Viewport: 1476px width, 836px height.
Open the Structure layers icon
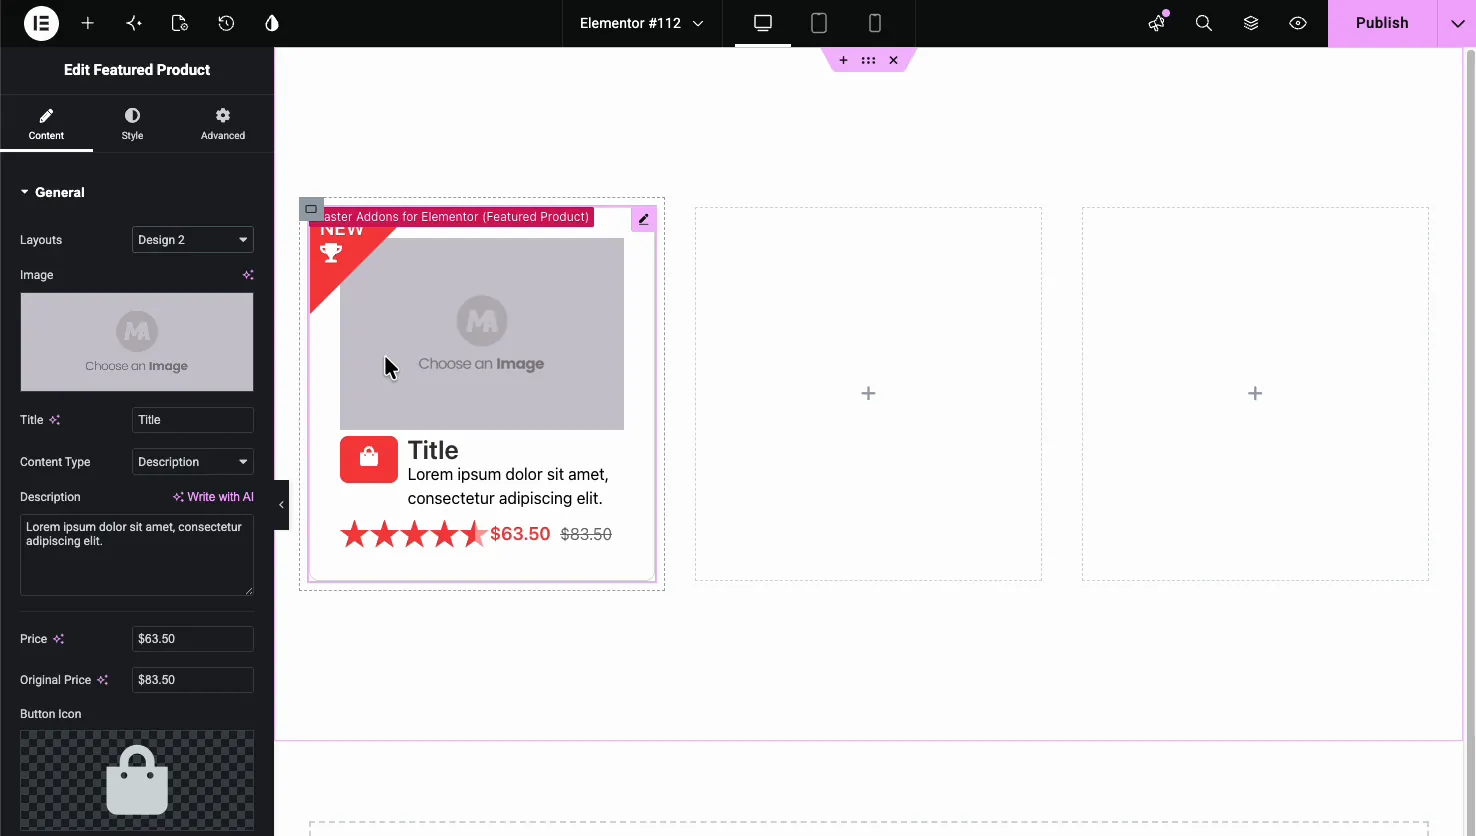[x=1251, y=23]
